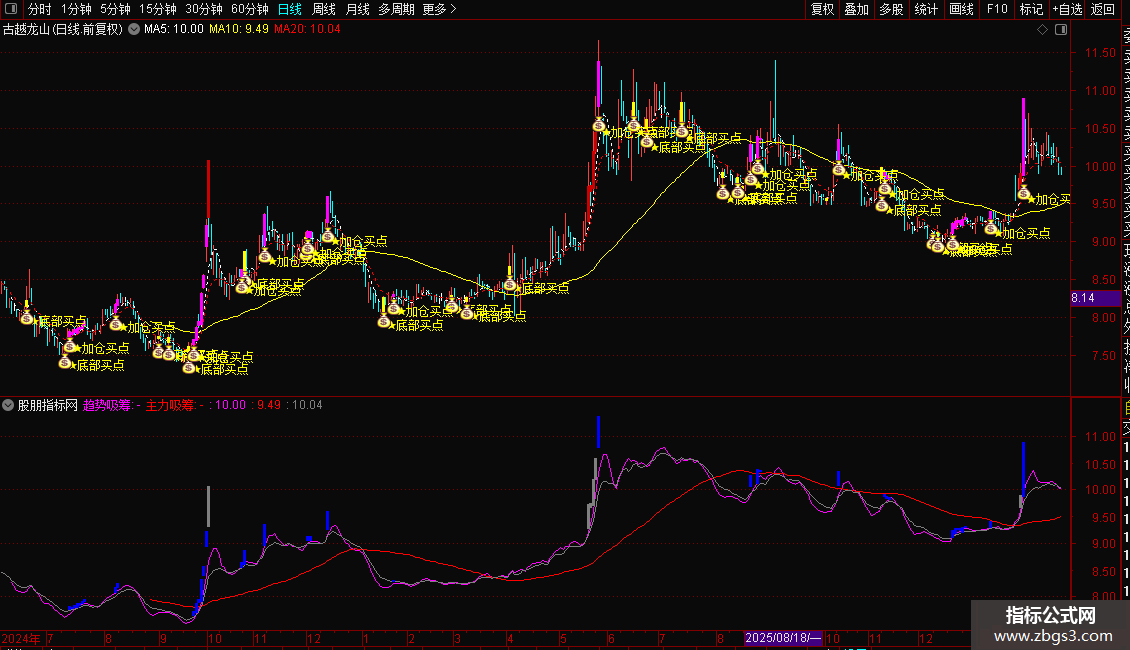Click the MA10: 9.49 indicator label
Viewport: 1130px width, 650px height.
(x=239, y=30)
